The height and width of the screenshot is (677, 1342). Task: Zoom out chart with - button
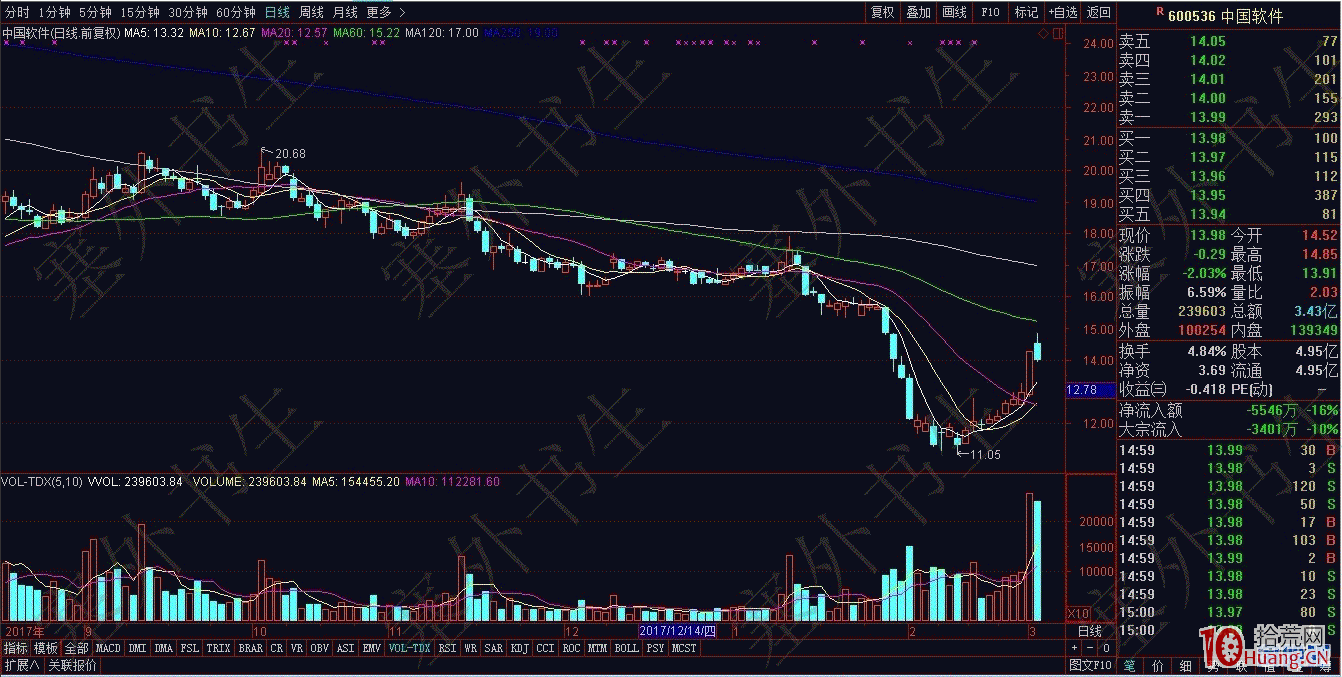[1090, 648]
